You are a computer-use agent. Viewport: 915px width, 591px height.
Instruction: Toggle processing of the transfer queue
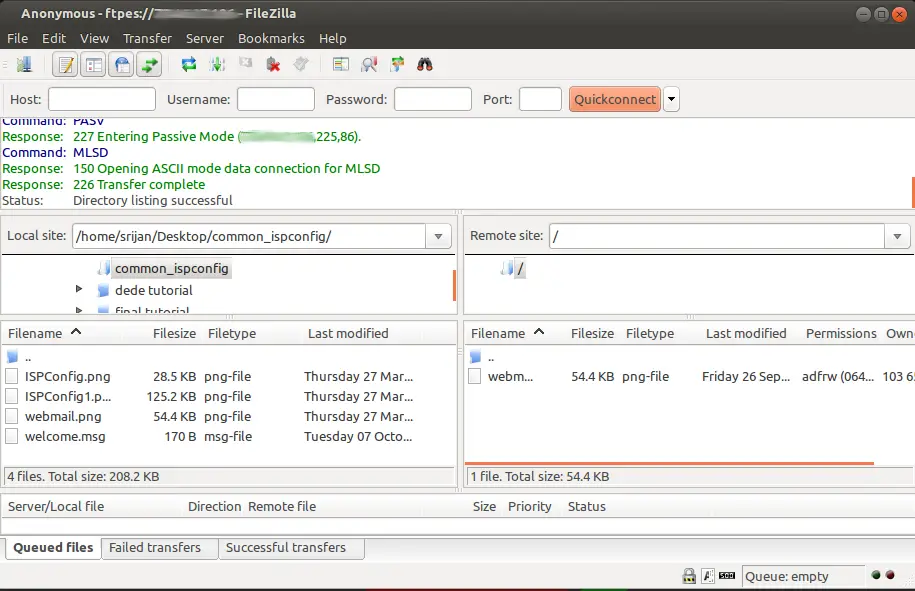point(217,65)
